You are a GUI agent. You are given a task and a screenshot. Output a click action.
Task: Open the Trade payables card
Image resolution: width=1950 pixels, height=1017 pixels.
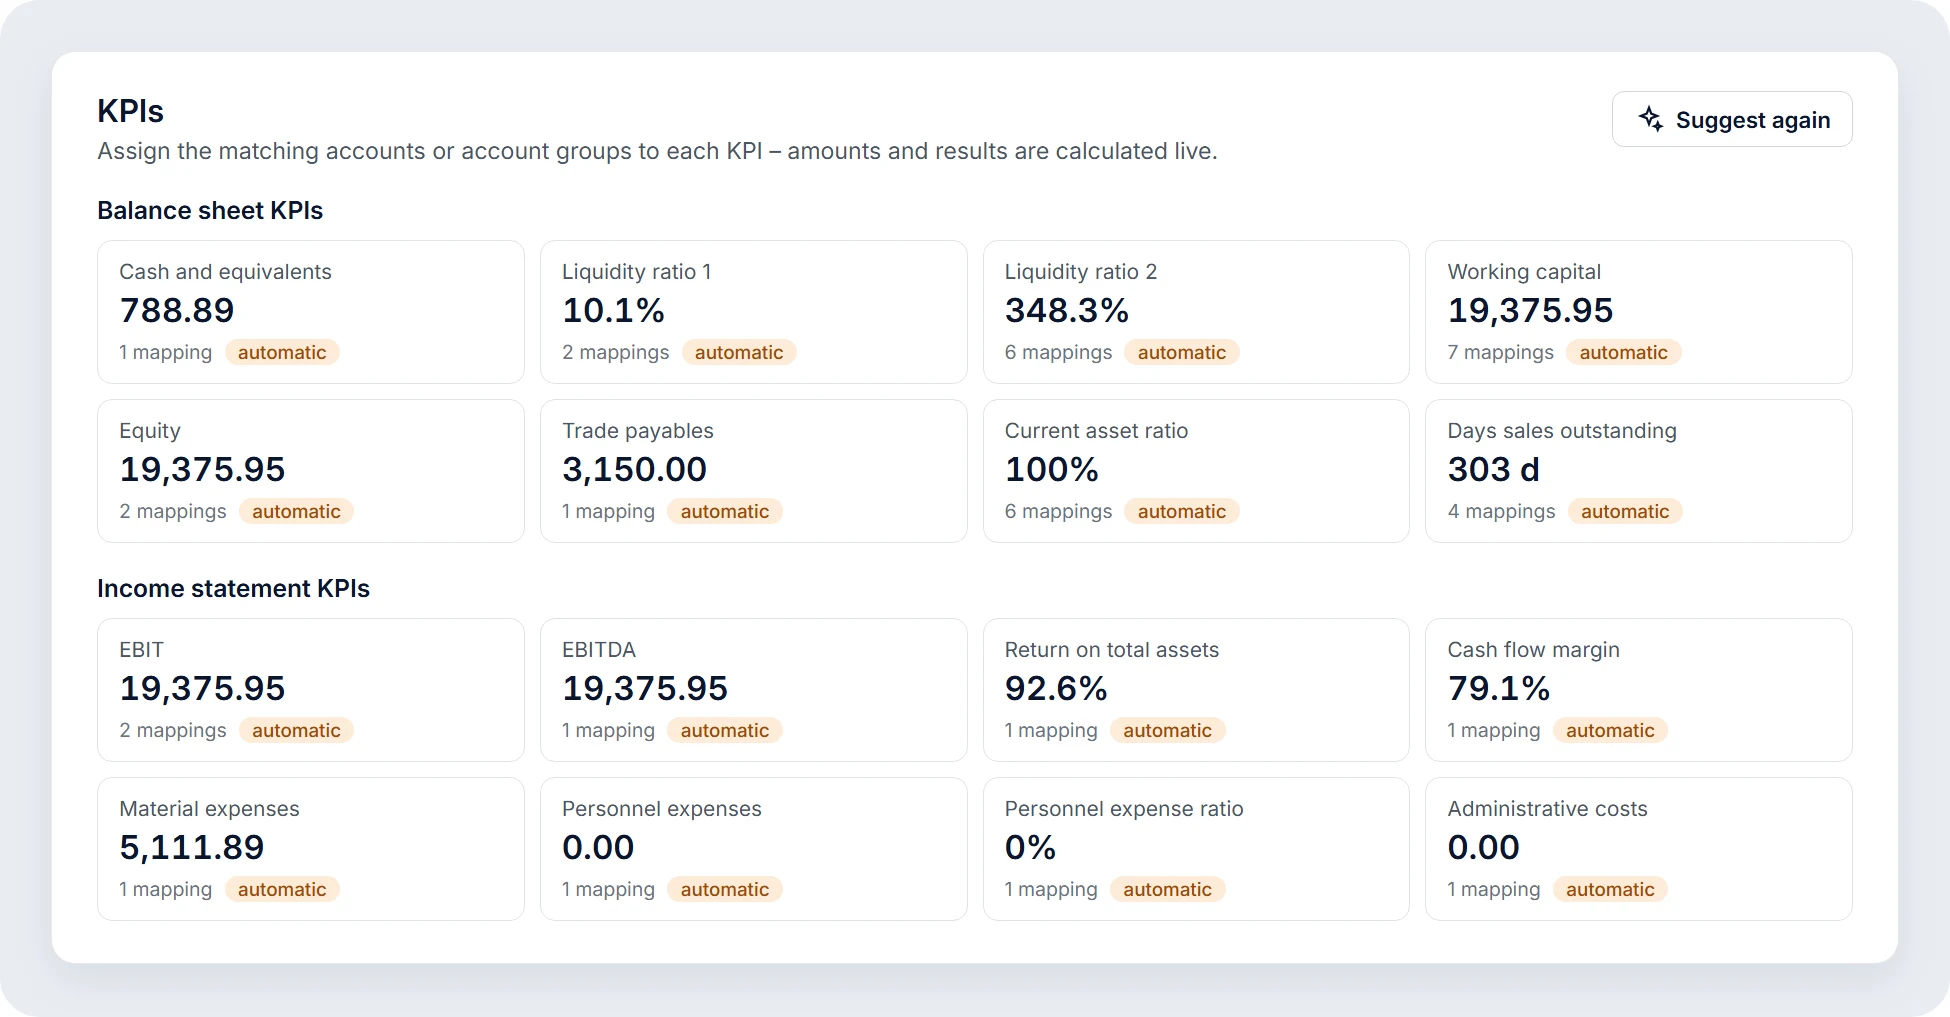[x=754, y=471]
